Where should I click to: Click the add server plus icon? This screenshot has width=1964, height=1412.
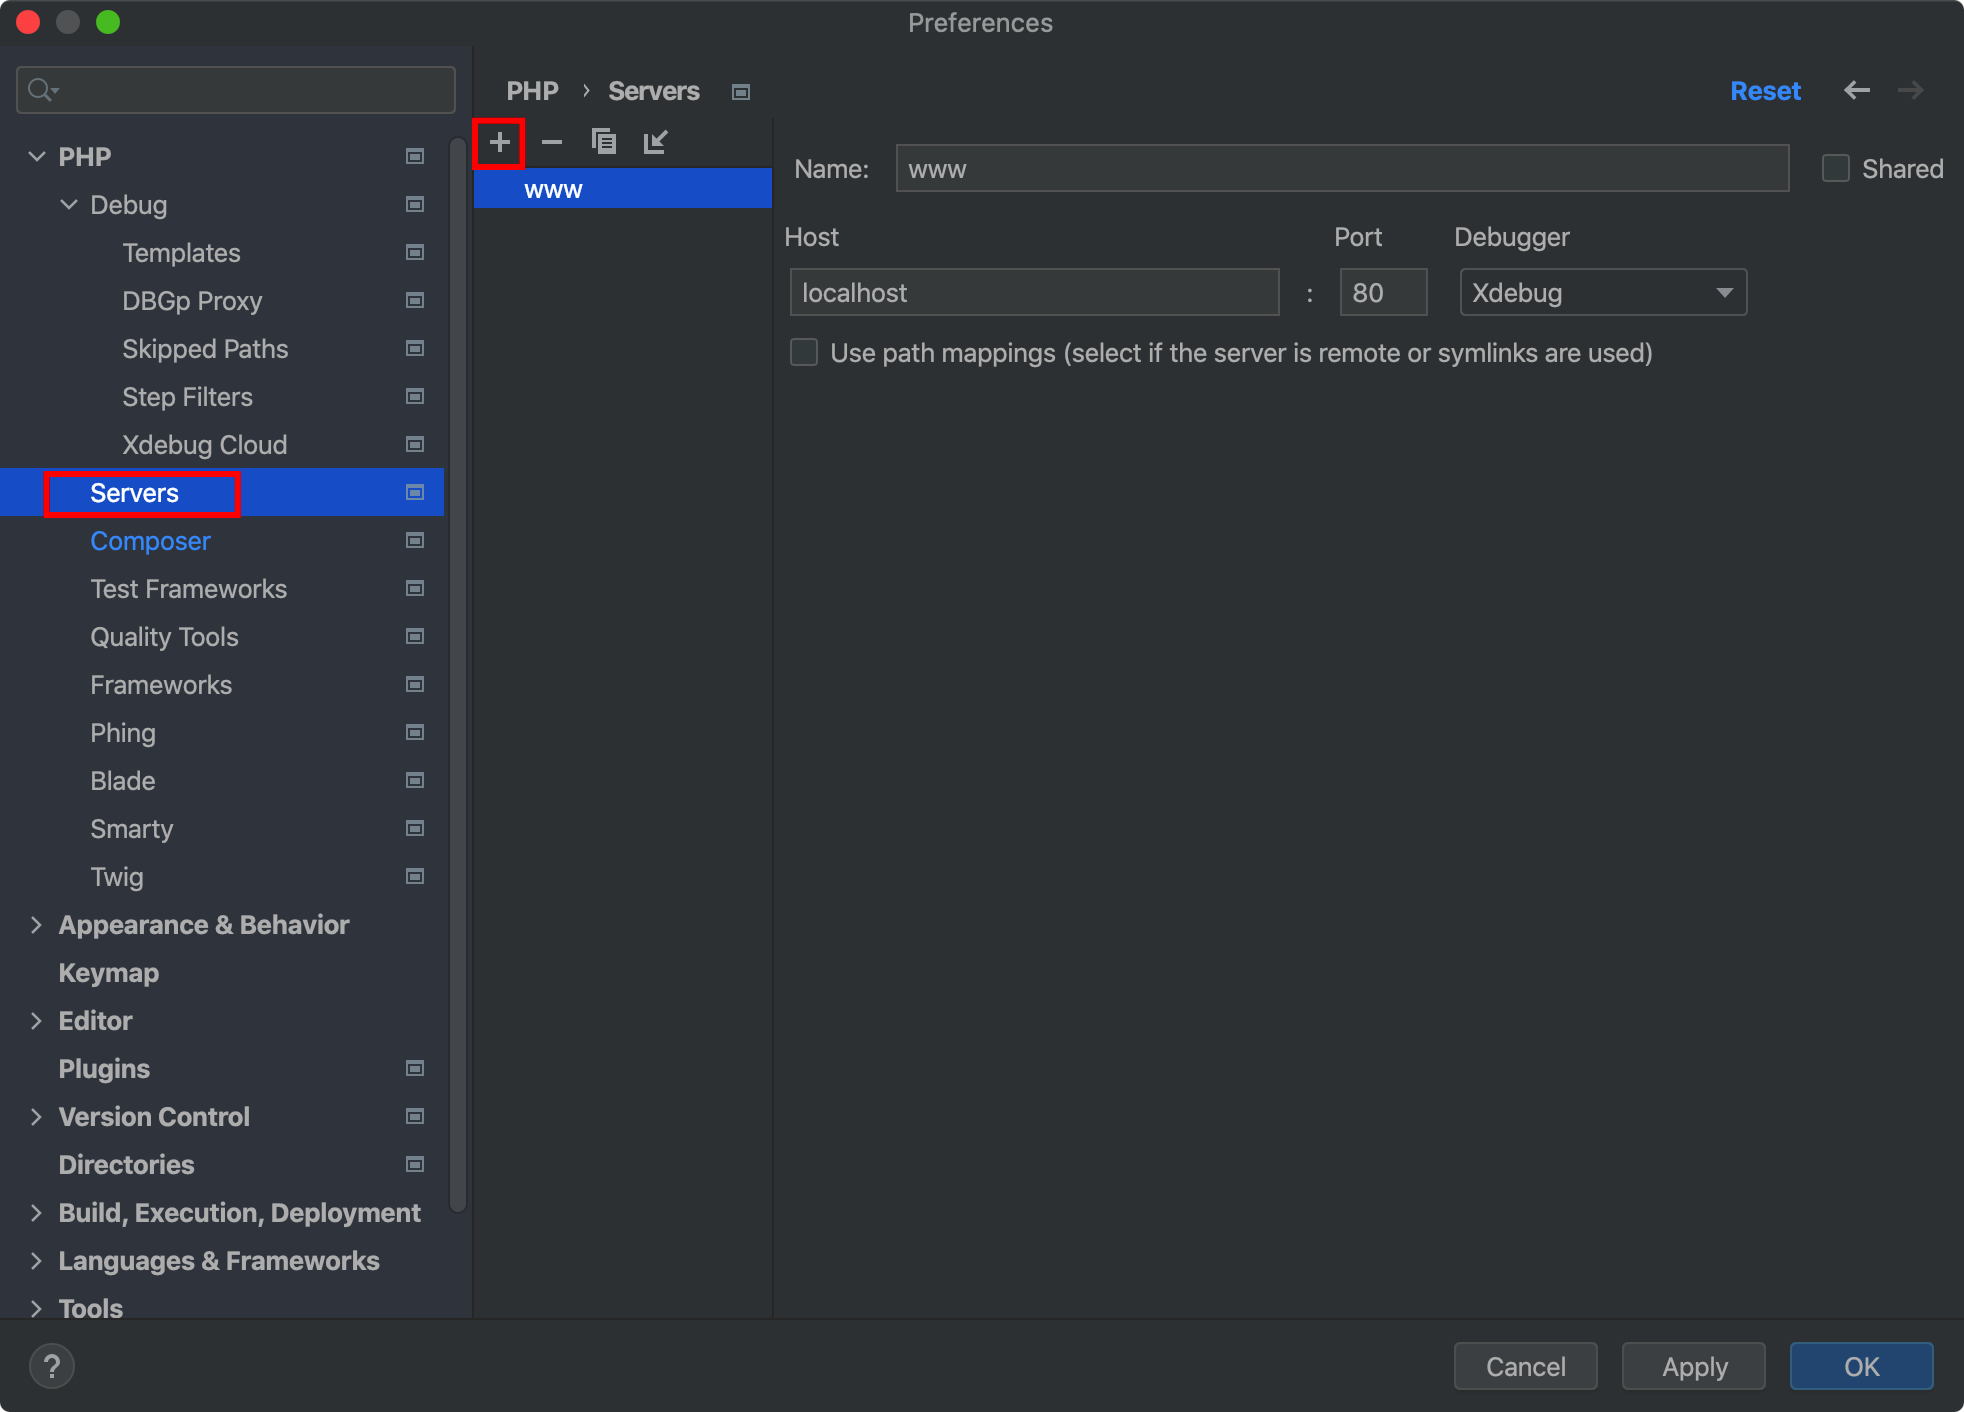coord(499,142)
